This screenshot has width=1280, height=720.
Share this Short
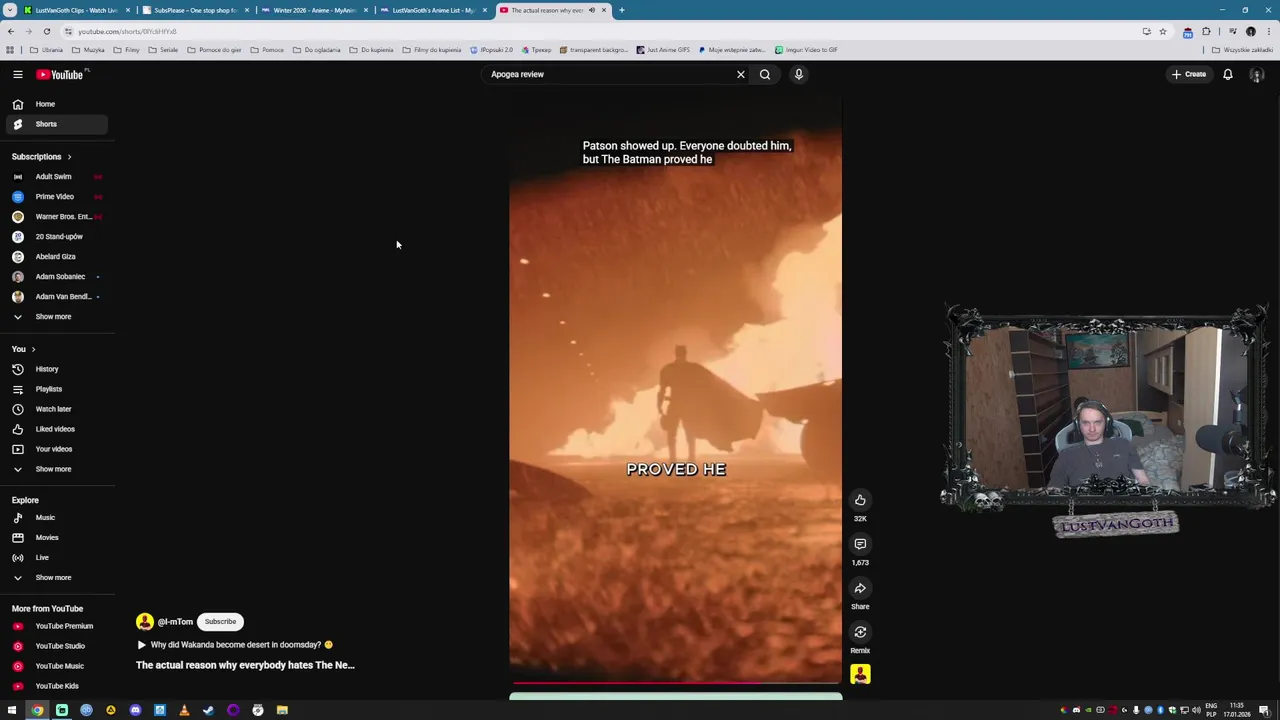860,588
